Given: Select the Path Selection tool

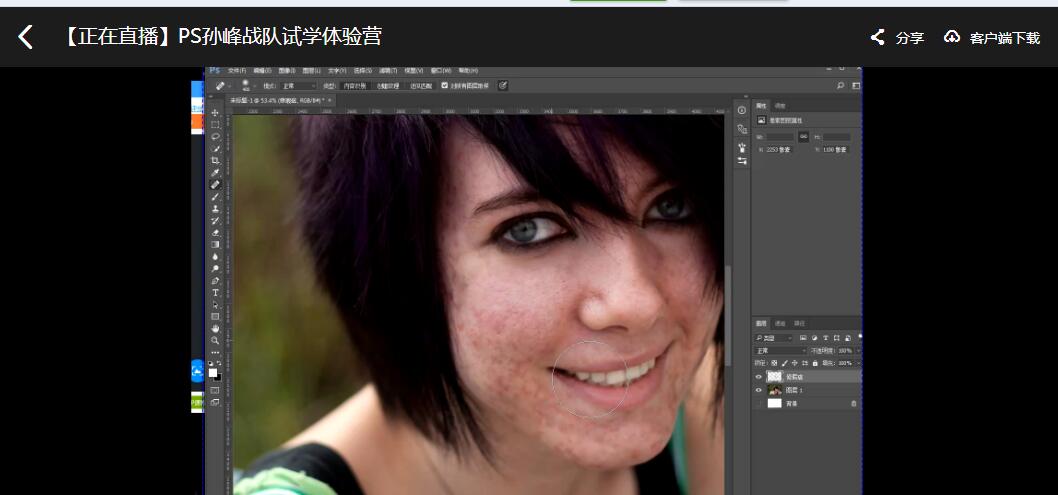Looking at the screenshot, I should click(x=215, y=305).
